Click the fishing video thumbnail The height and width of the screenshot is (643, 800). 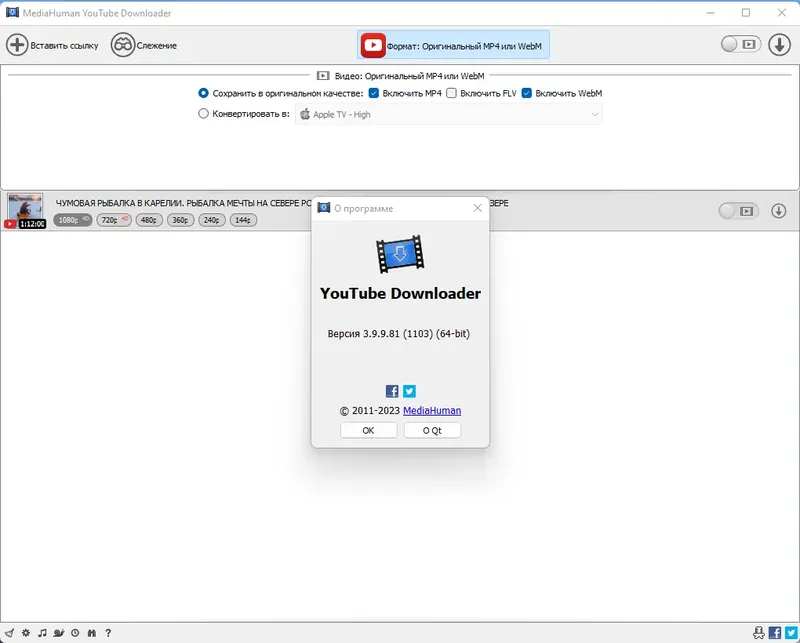pos(25,209)
